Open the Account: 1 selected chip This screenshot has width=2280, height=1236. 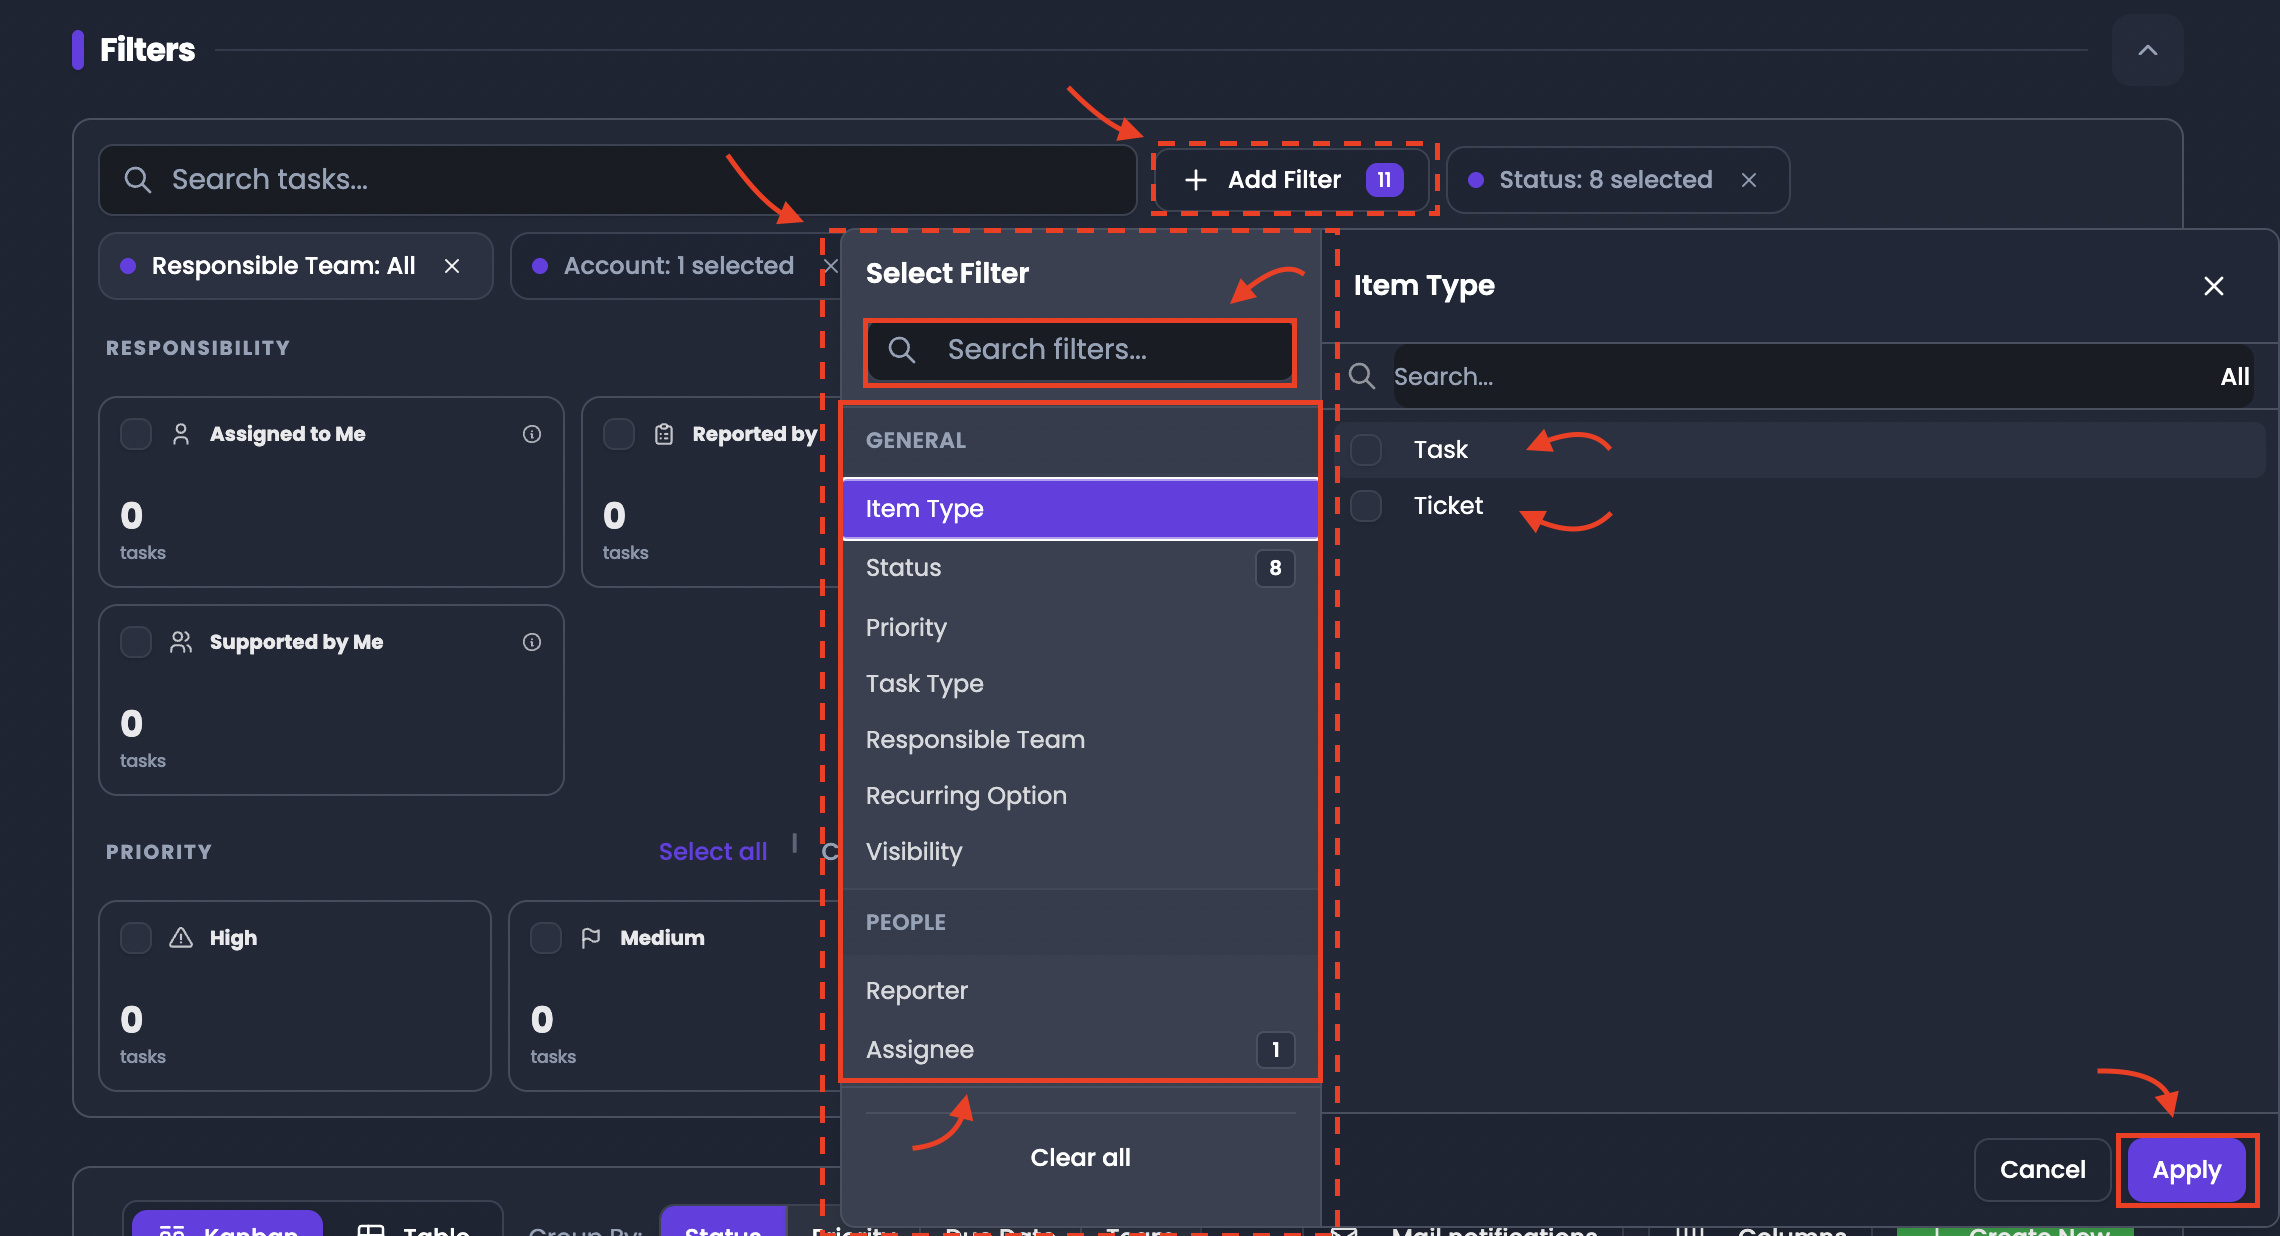click(678, 266)
